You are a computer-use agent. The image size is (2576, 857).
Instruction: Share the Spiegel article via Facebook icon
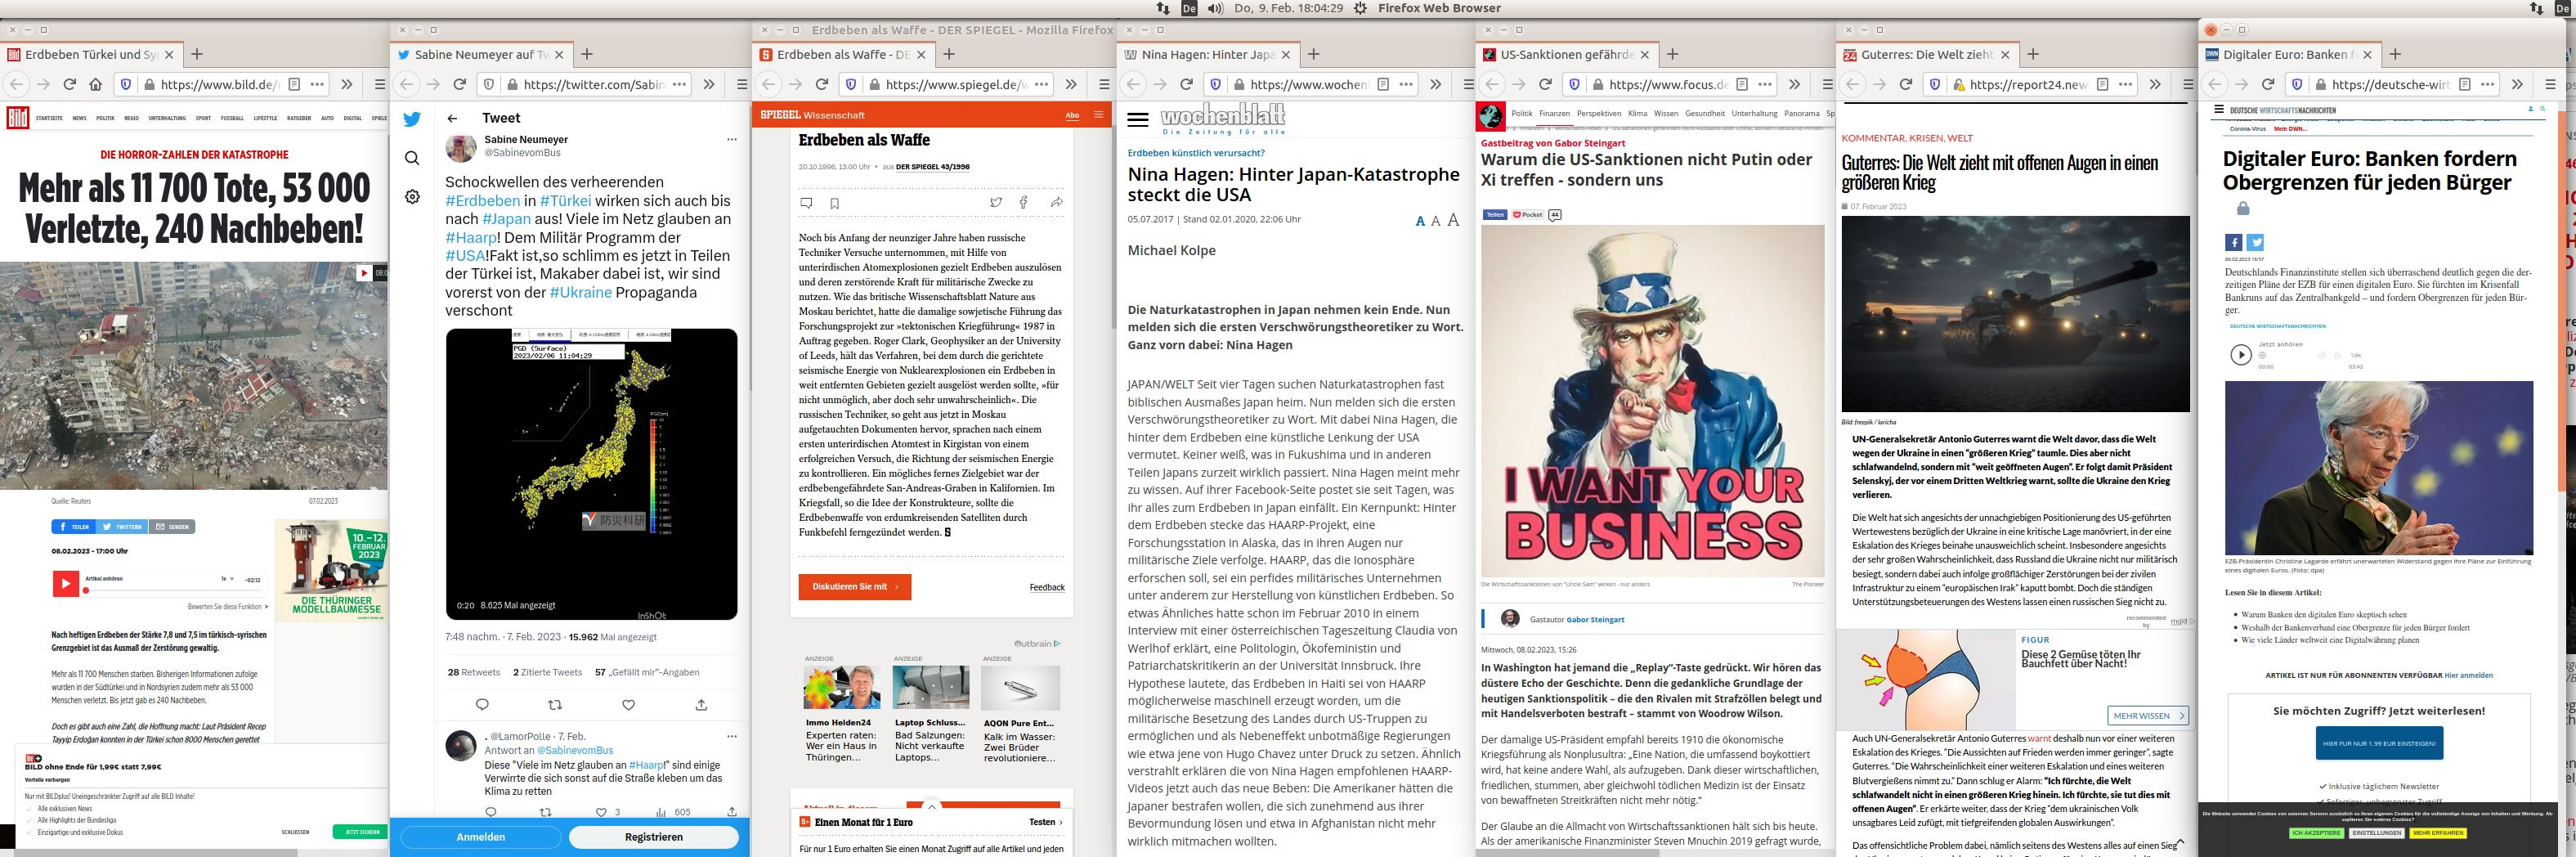pyautogui.click(x=1024, y=202)
